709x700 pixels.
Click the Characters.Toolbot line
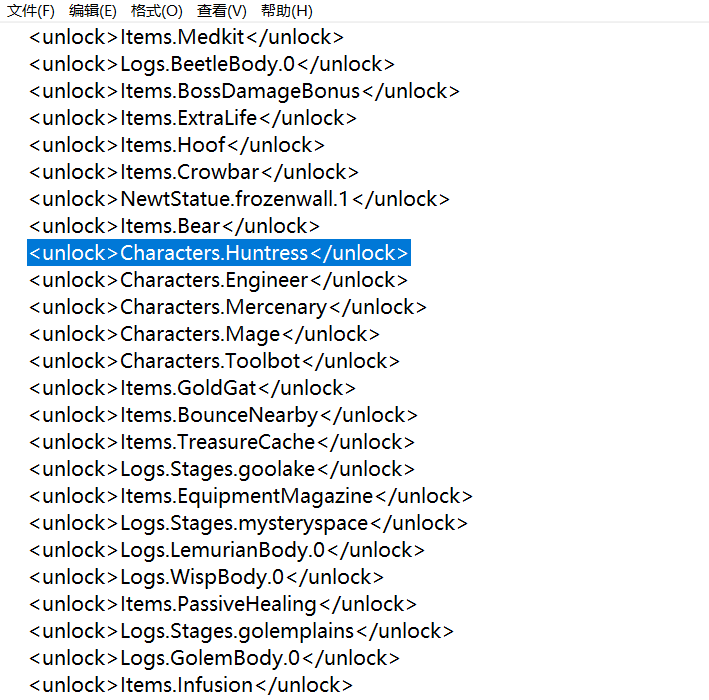214,361
